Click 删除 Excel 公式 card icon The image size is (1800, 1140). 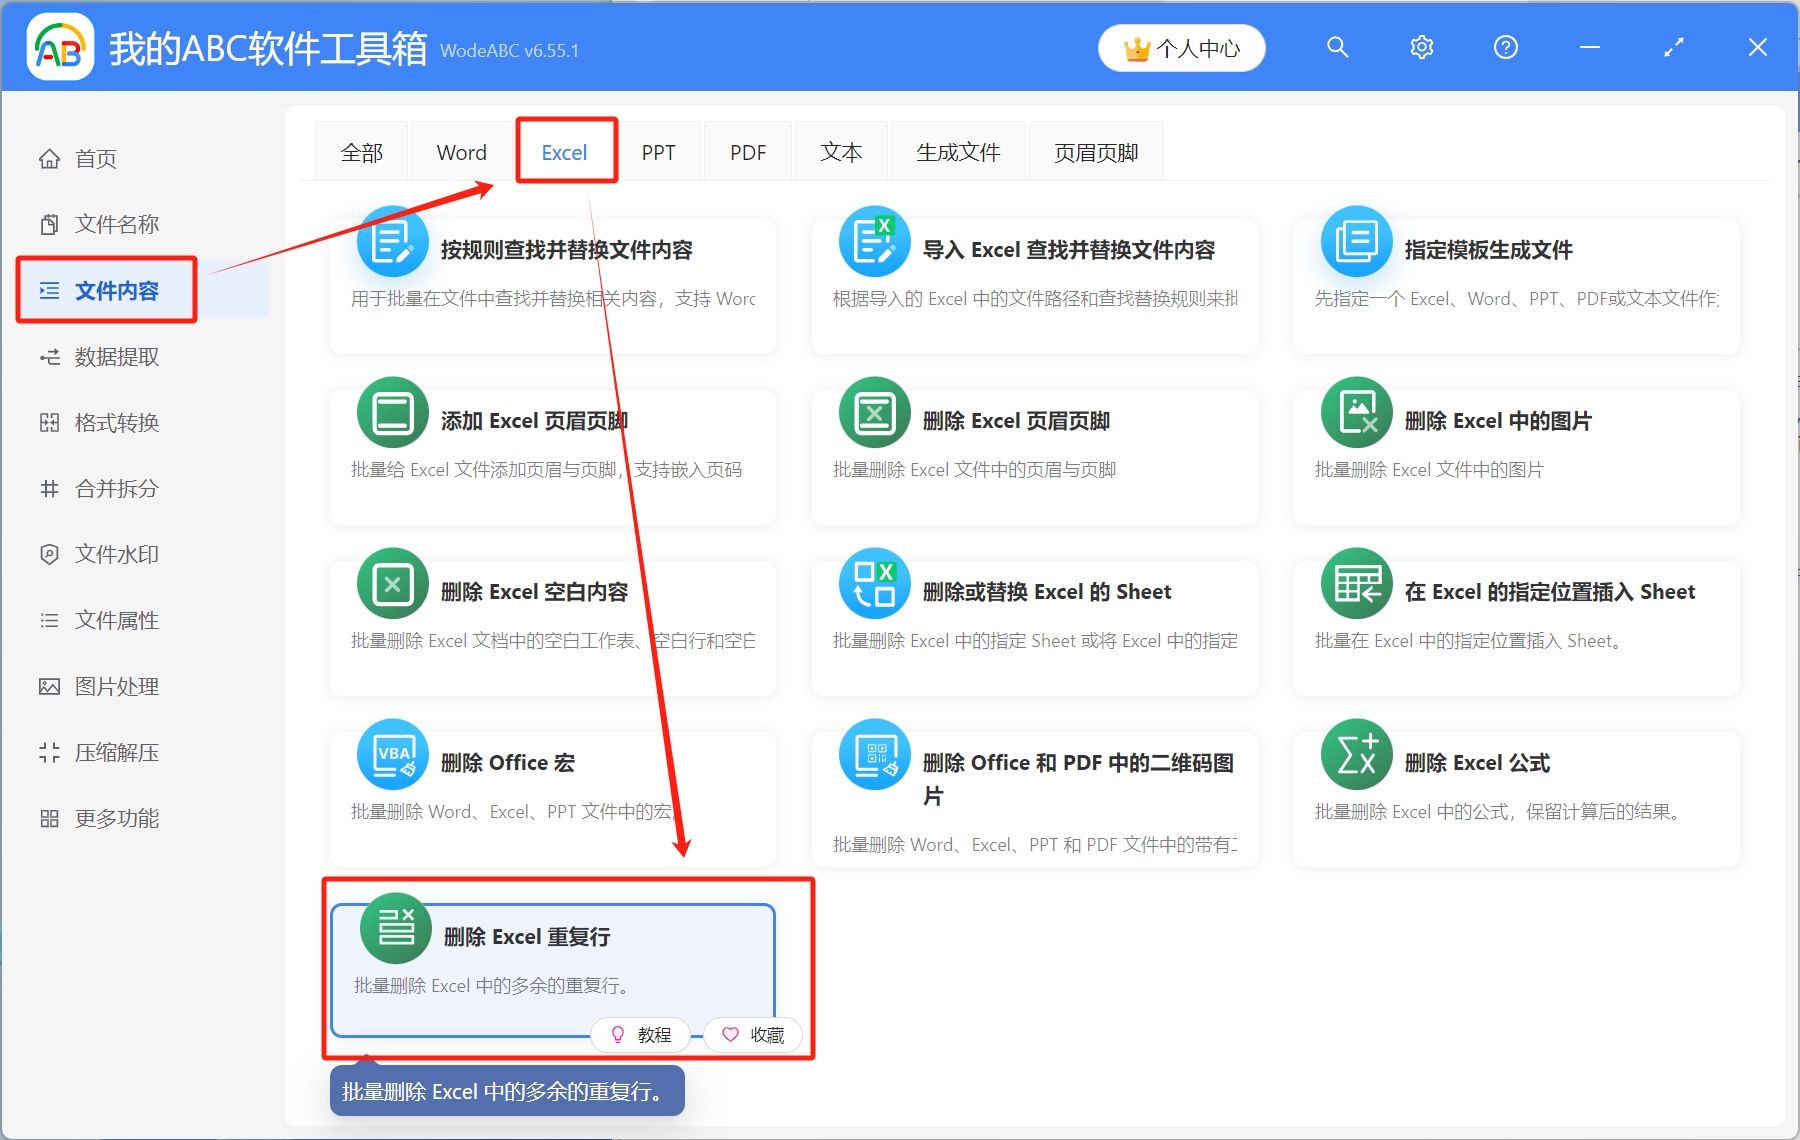point(1357,755)
